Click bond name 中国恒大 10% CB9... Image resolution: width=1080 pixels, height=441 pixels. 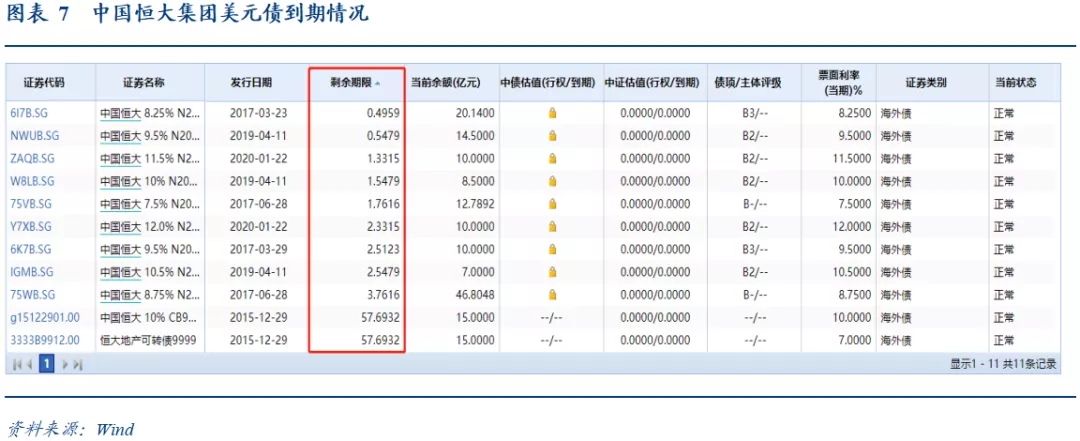coord(150,318)
